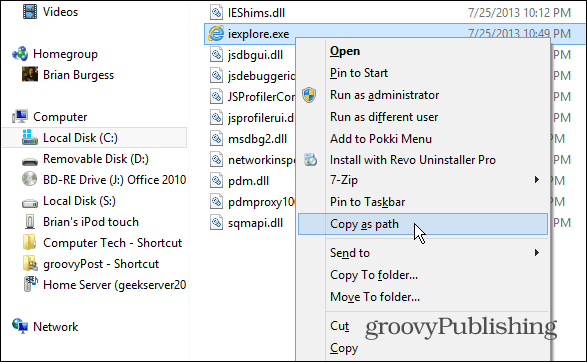Viewport: 587px width, 362px height.
Task: Open Home Server (geekserver20 entry
Action: point(114,285)
